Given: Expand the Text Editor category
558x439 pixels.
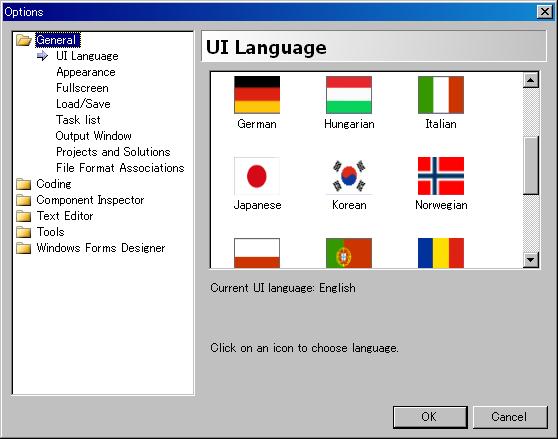Looking at the screenshot, I should click(65, 216).
